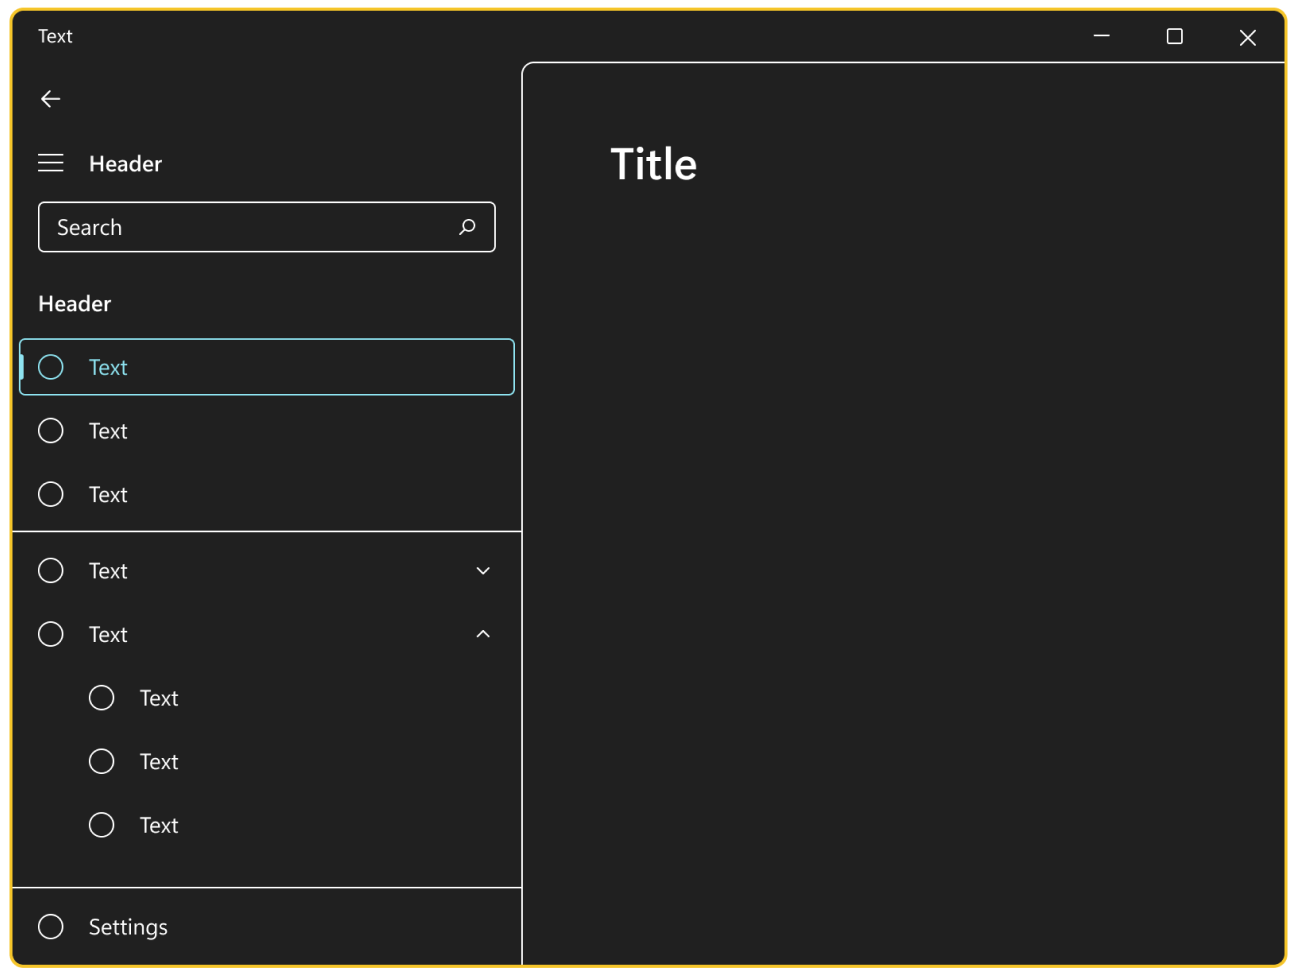Click the Header label below the search box
1297x975 pixels.
tap(74, 304)
